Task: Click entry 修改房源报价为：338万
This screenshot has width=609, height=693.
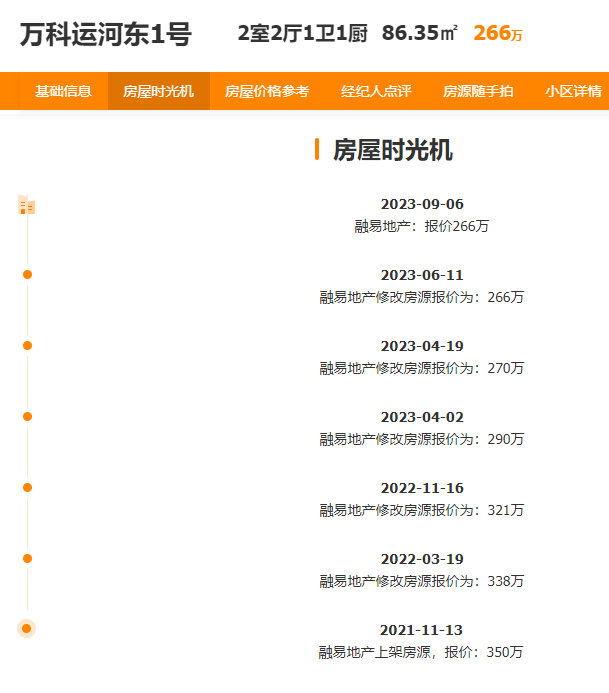Action: 422,581
